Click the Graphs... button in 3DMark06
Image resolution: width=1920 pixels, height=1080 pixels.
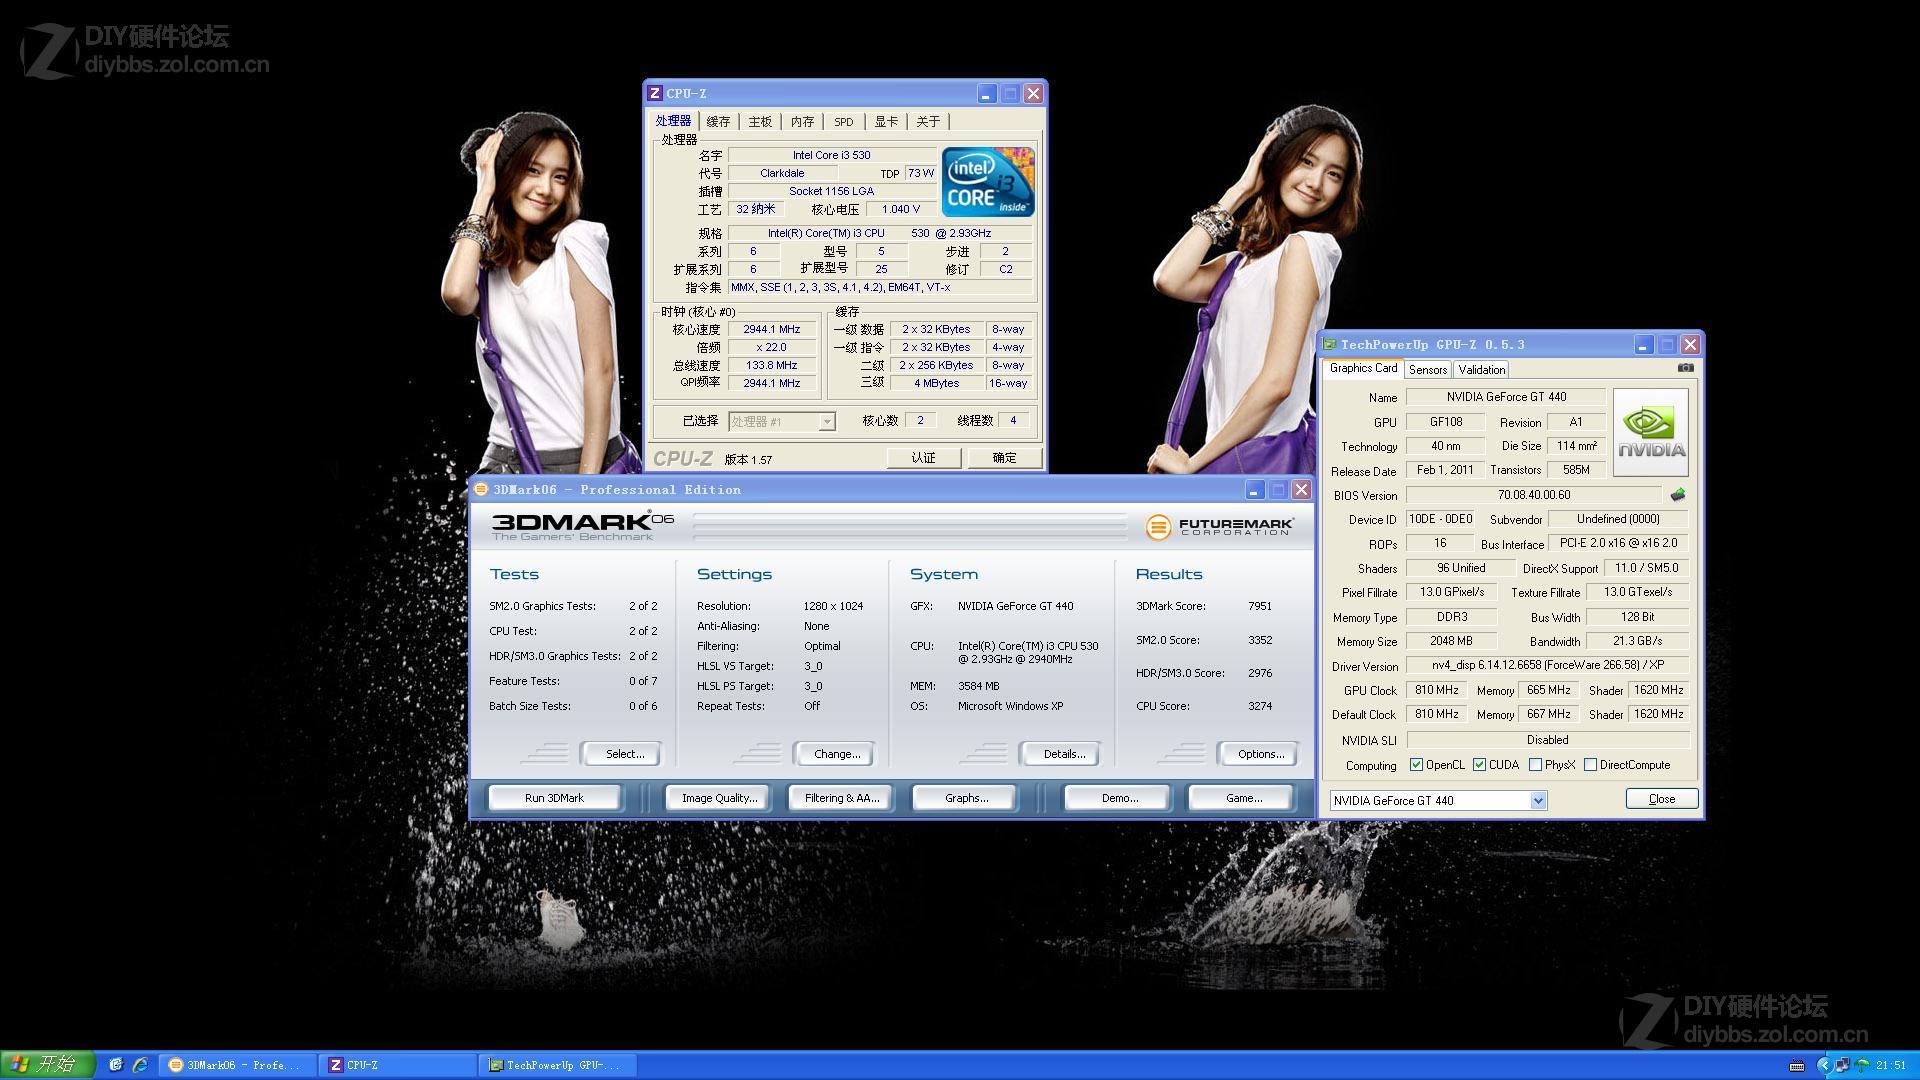tap(966, 798)
